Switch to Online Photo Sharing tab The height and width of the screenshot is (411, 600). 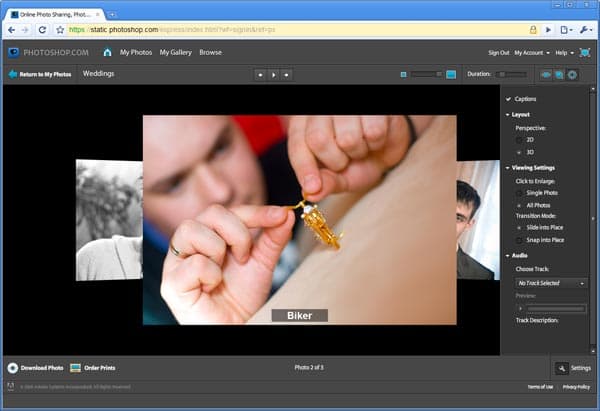click(54, 15)
